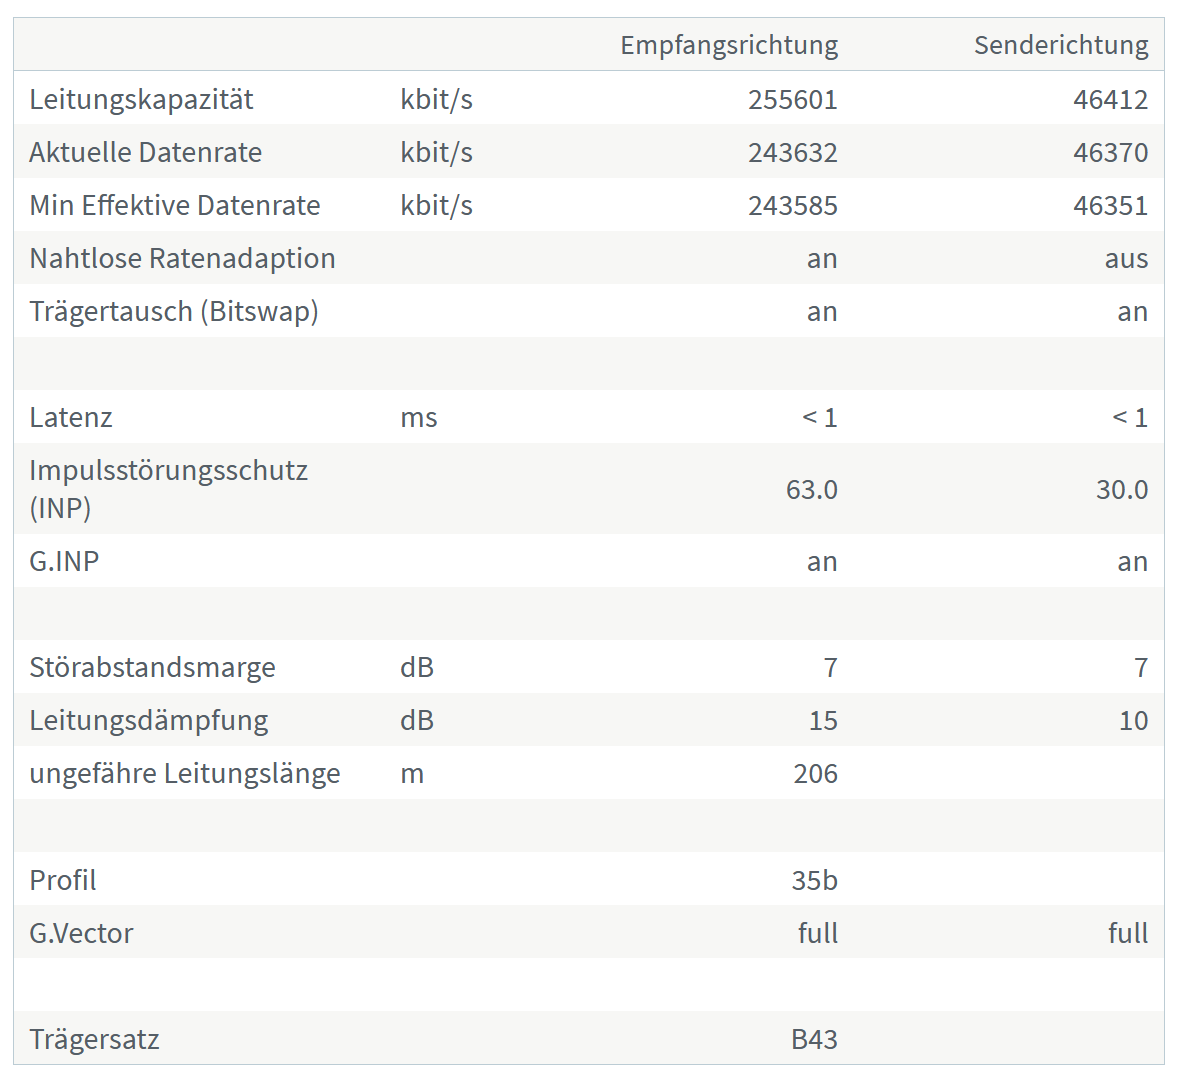Click the line length value 206
The width and height of the screenshot is (1182, 1084).
click(815, 773)
